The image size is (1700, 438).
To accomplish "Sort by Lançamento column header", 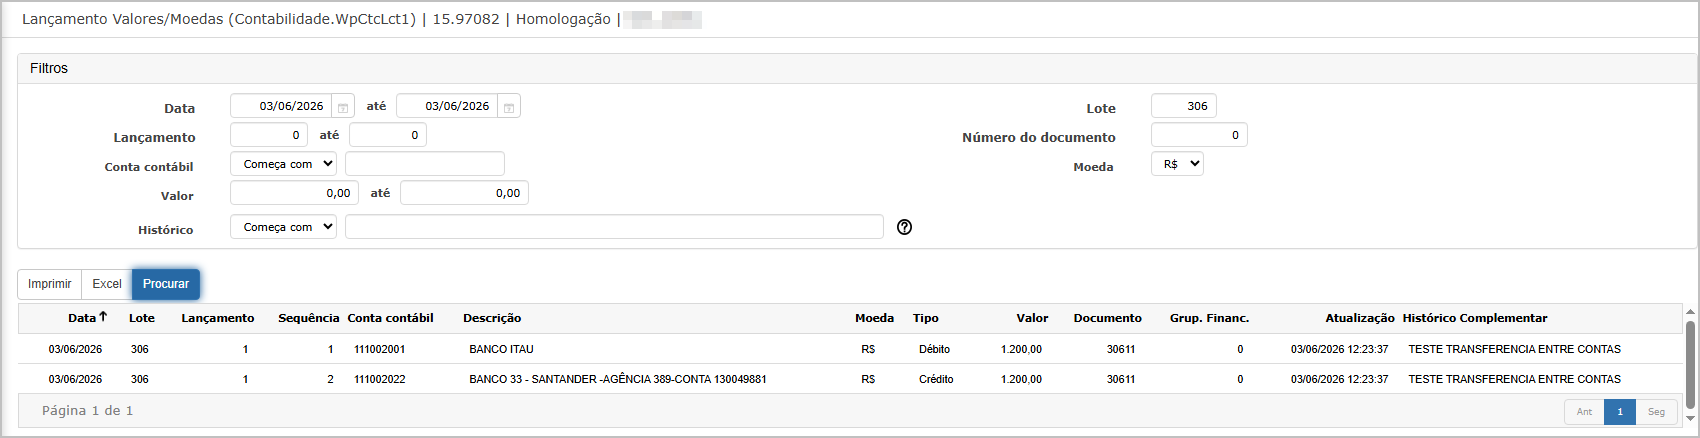I will tap(218, 318).
